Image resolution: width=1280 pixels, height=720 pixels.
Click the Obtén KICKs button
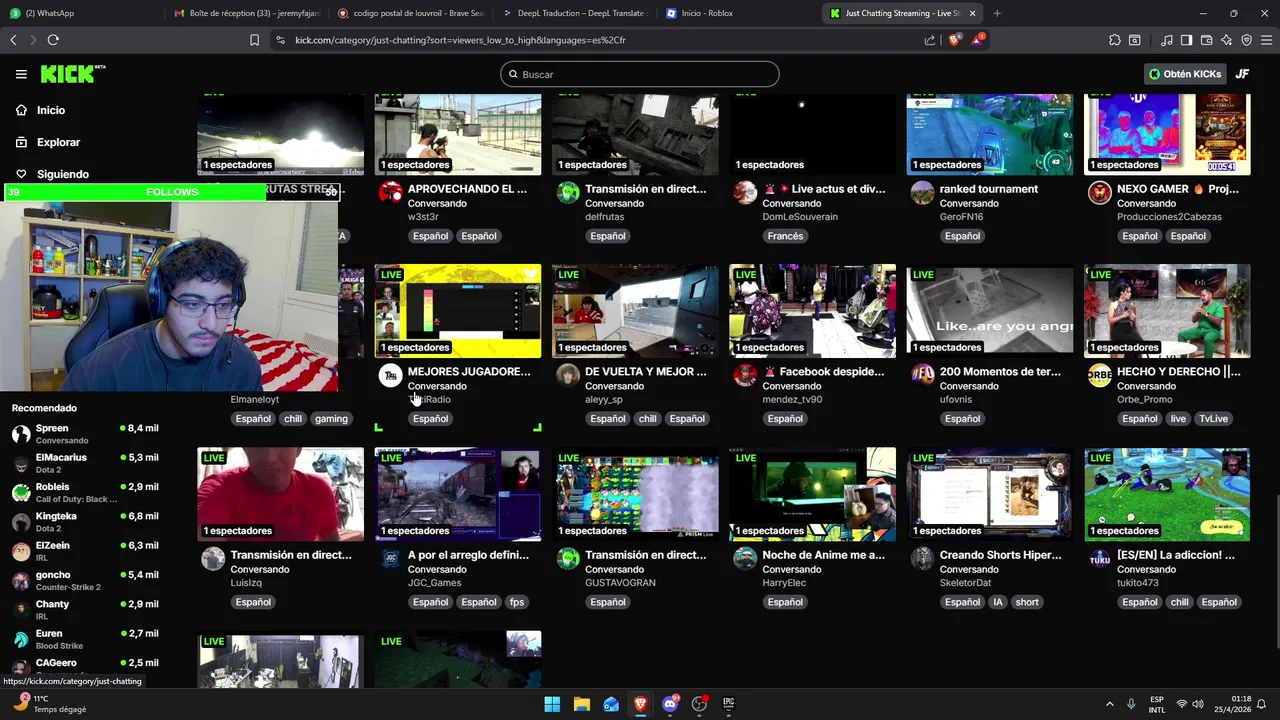pos(1185,74)
